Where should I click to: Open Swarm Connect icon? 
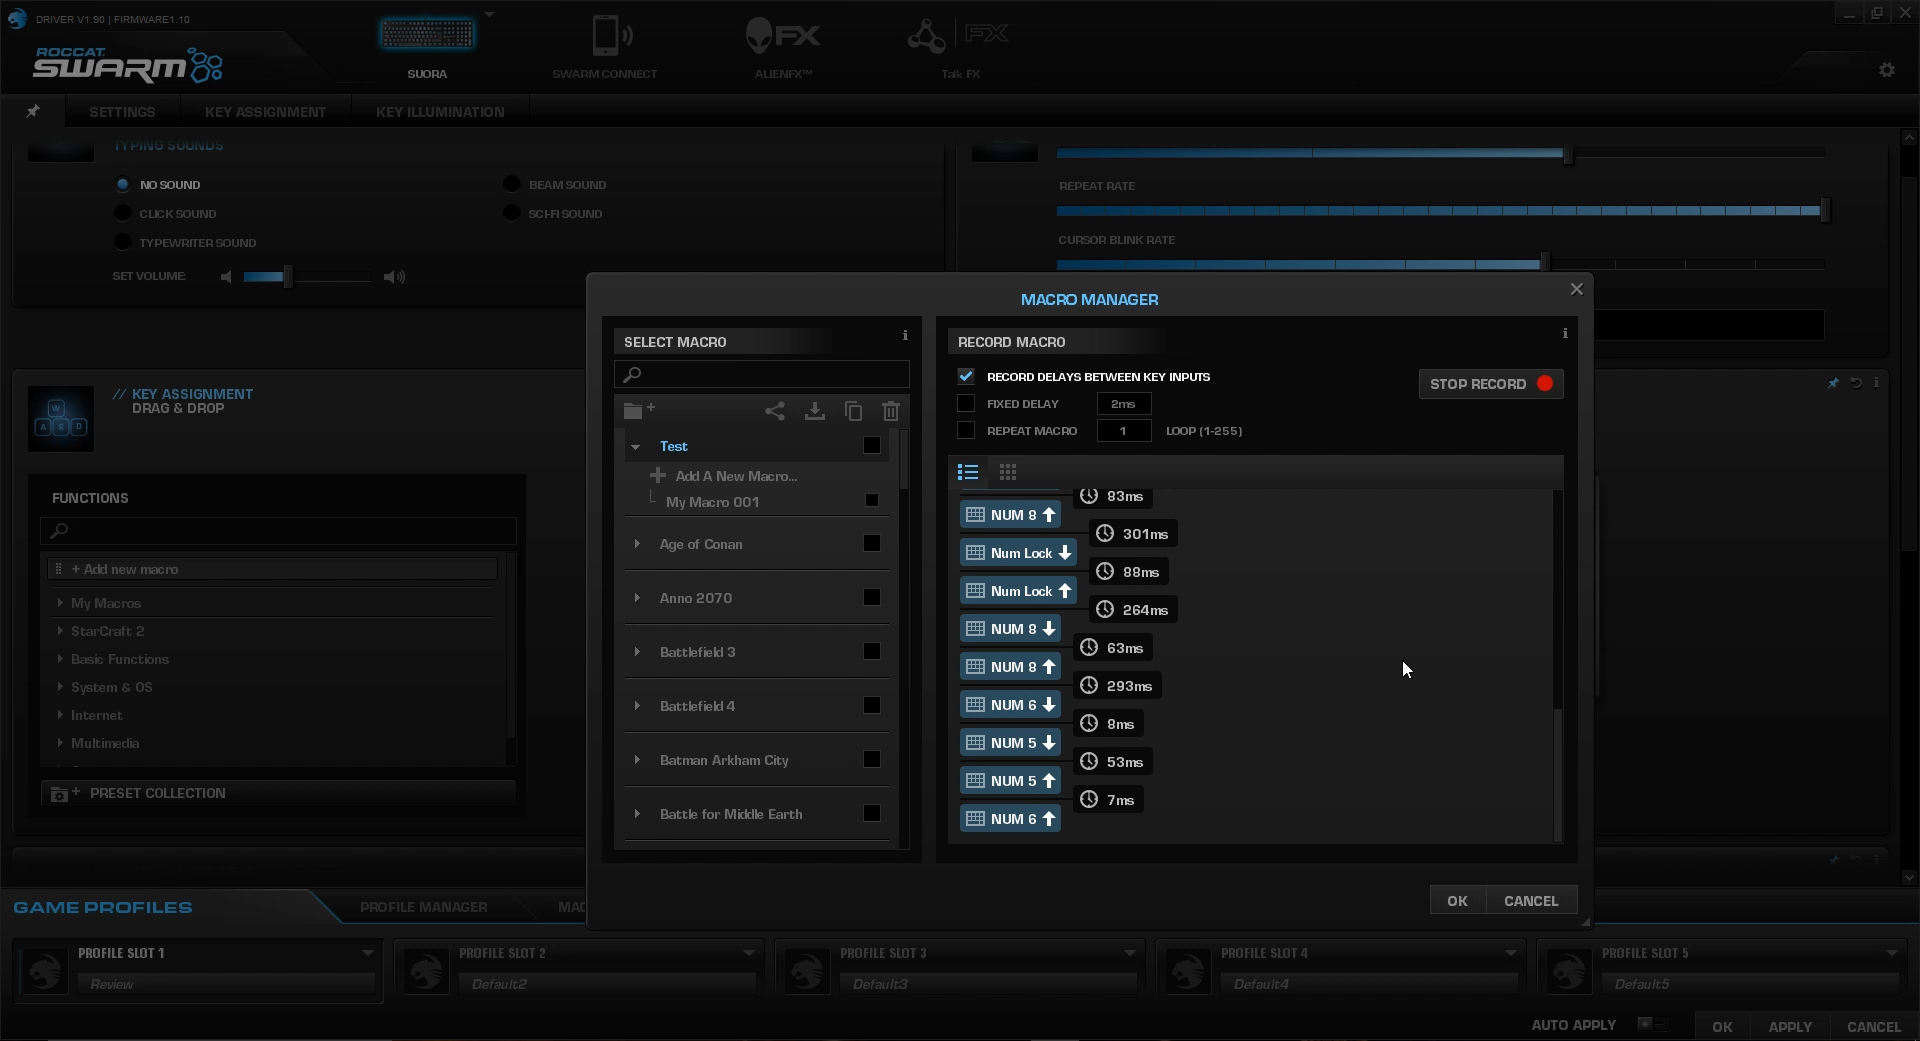(611, 36)
